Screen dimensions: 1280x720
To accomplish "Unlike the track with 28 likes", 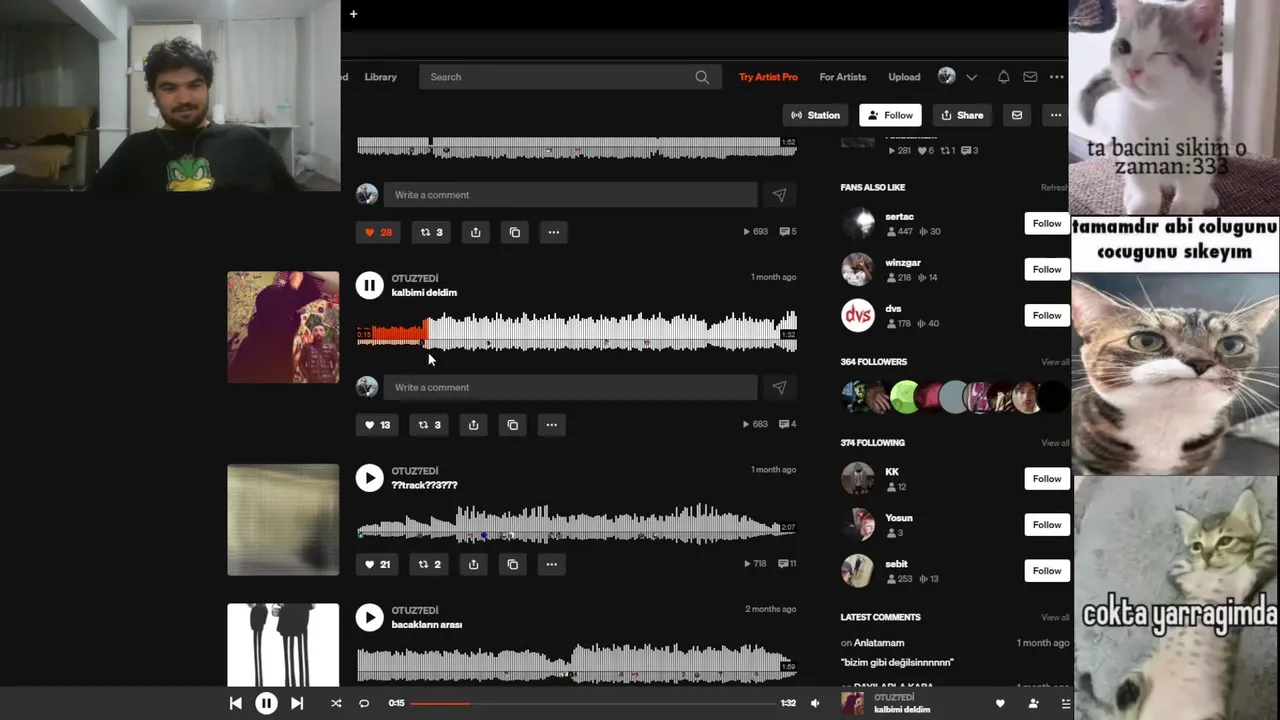I will click(378, 232).
